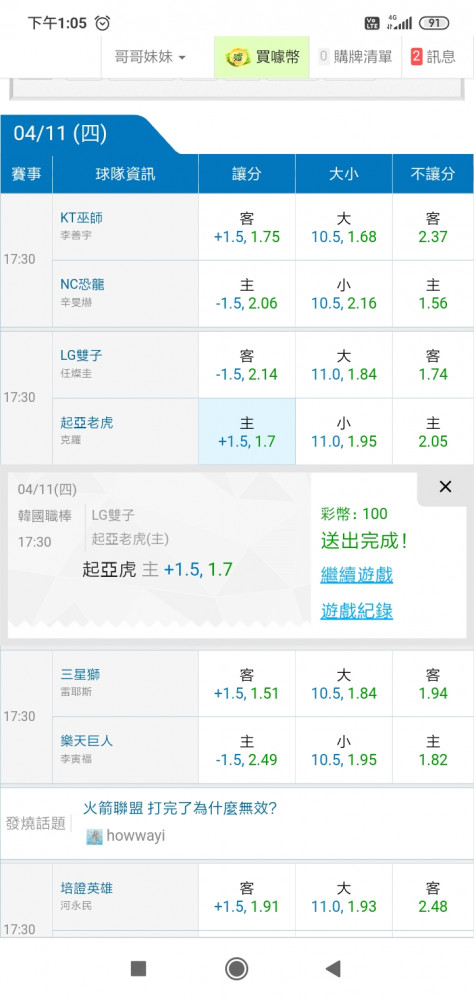Tap the Android recent apps square icon
This screenshot has height=1000, width=474.
(x=138, y=969)
